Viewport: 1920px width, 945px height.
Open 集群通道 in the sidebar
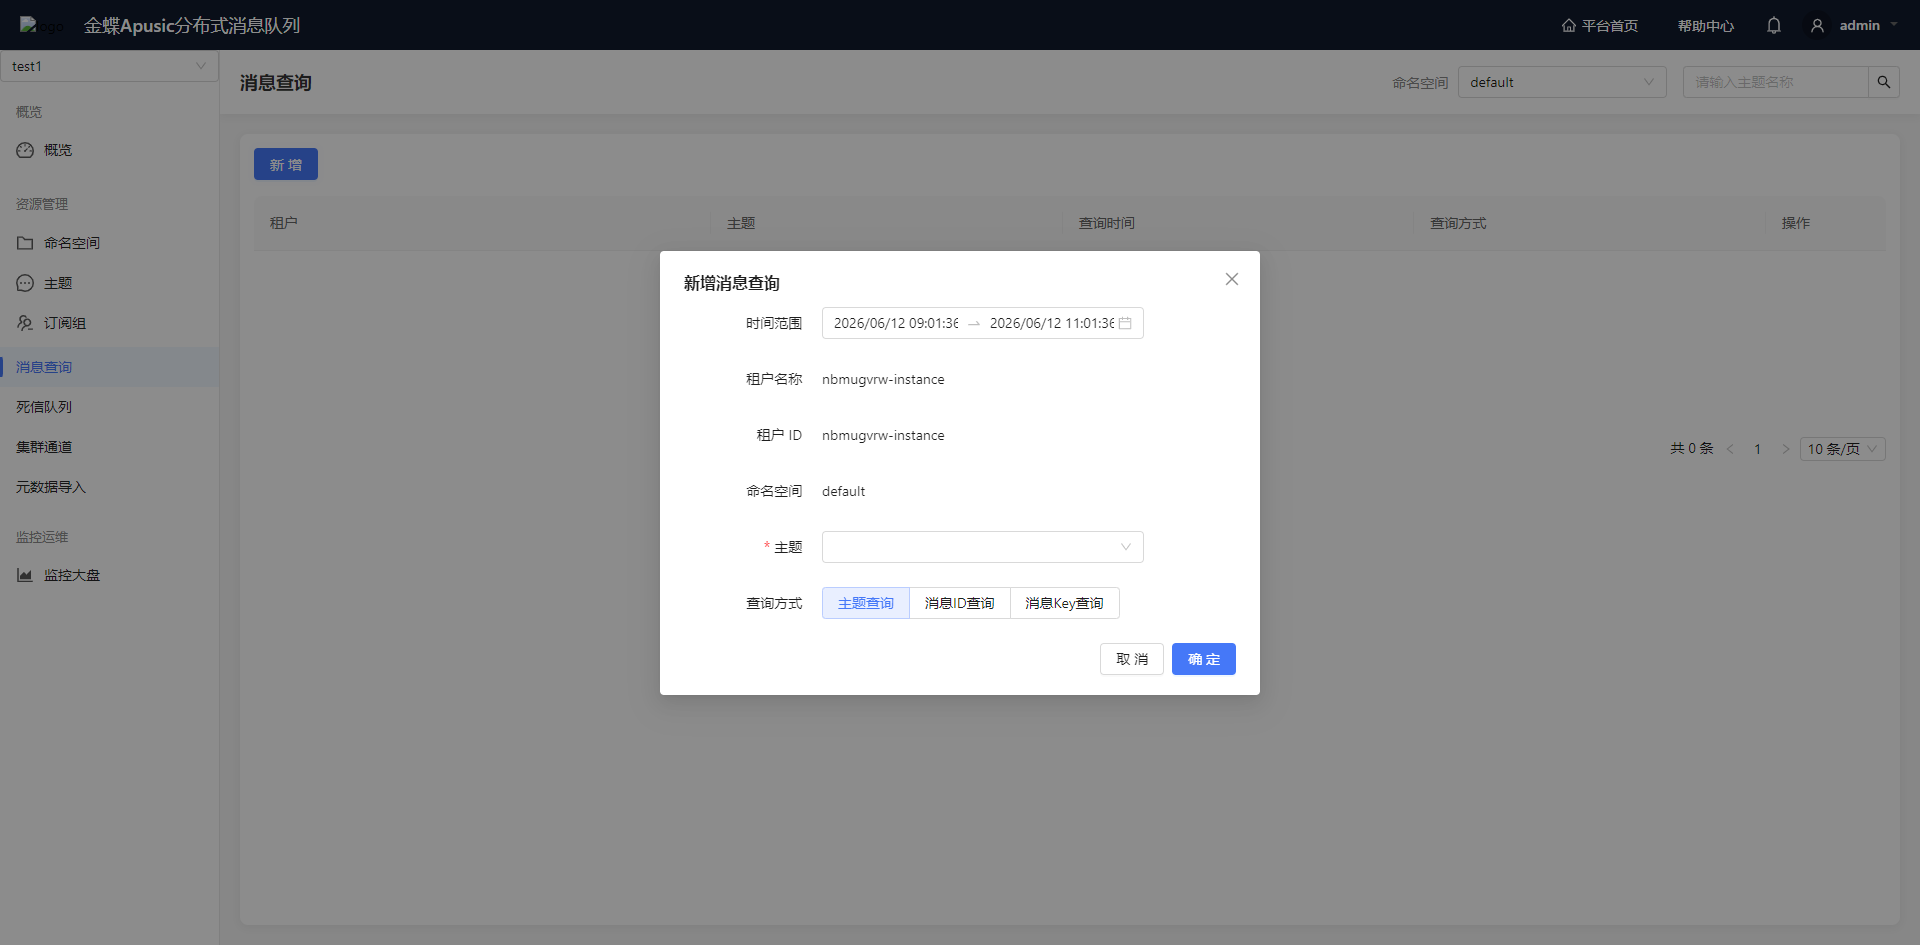tap(109, 447)
